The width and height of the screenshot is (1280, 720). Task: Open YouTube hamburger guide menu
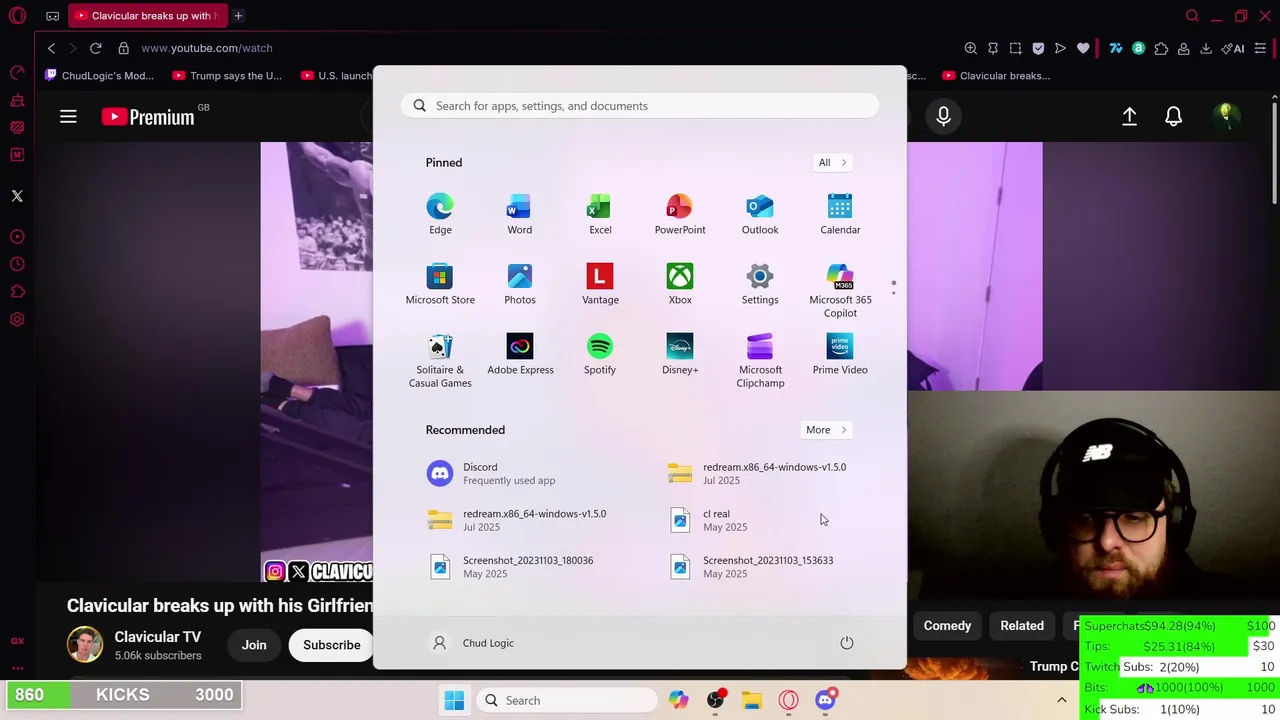(68, 117)
